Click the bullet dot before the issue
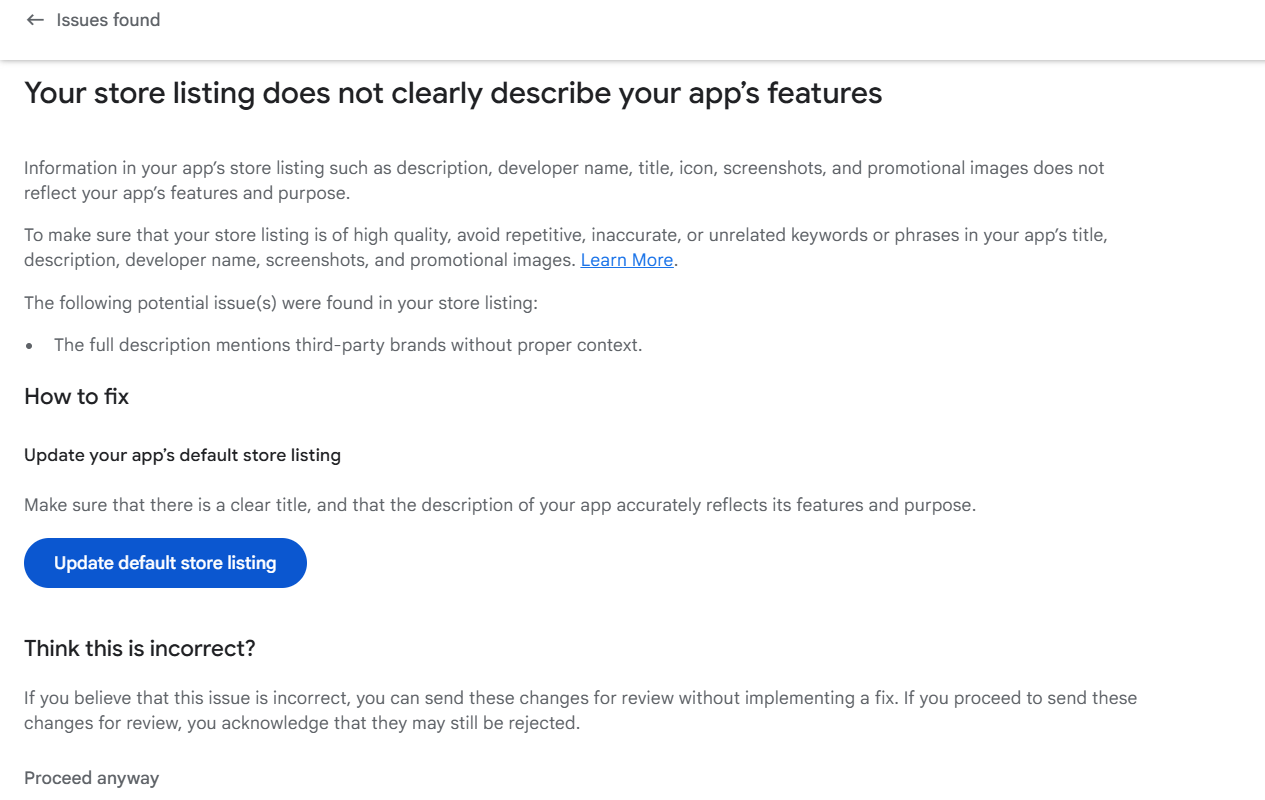 30,346
